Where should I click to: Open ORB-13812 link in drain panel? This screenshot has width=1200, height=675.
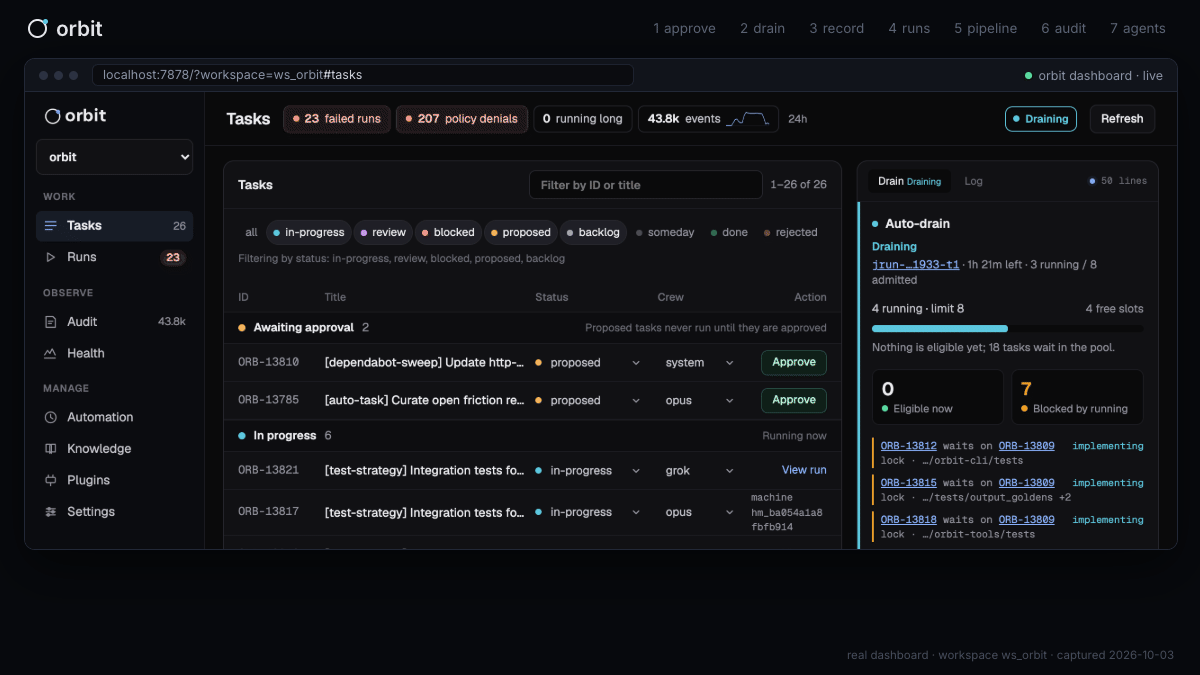(908, 446)
